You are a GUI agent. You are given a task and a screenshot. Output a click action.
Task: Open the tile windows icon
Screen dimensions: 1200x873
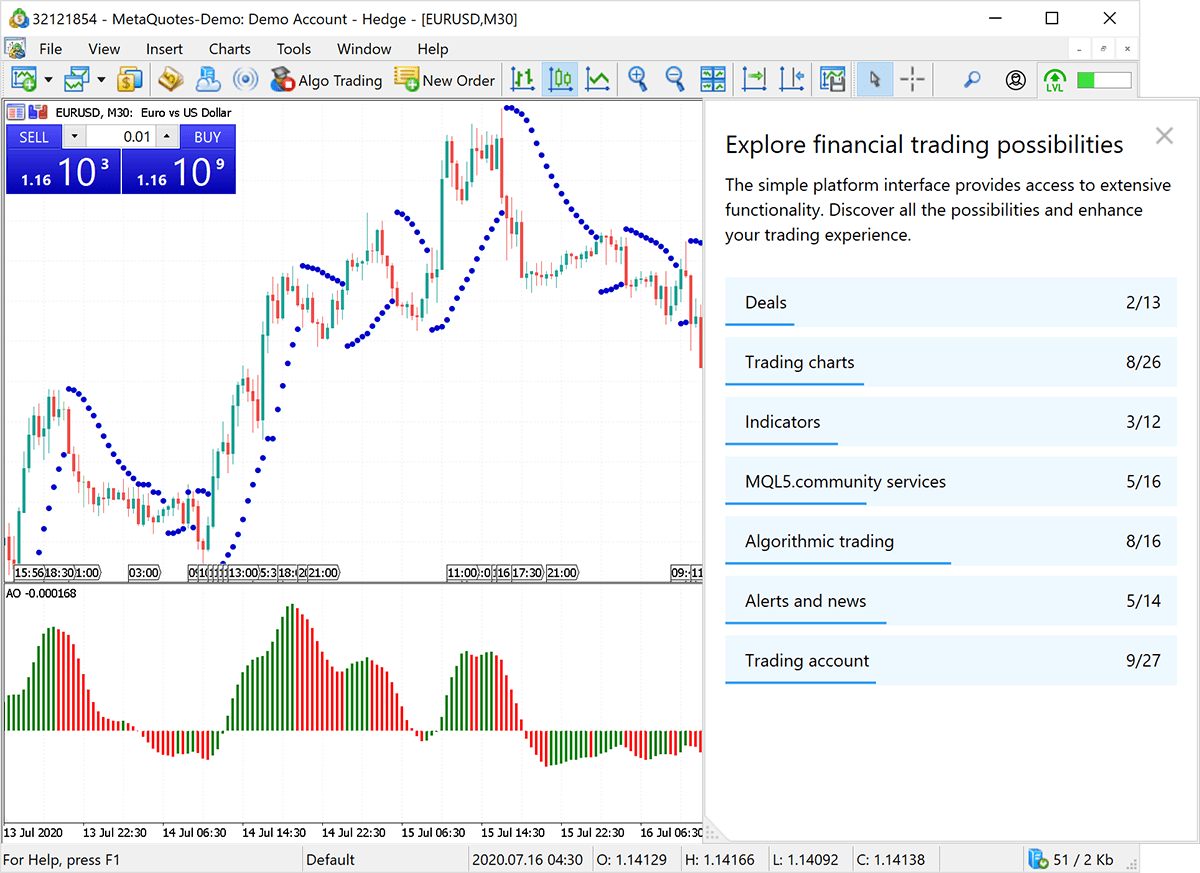coord(713,79)
